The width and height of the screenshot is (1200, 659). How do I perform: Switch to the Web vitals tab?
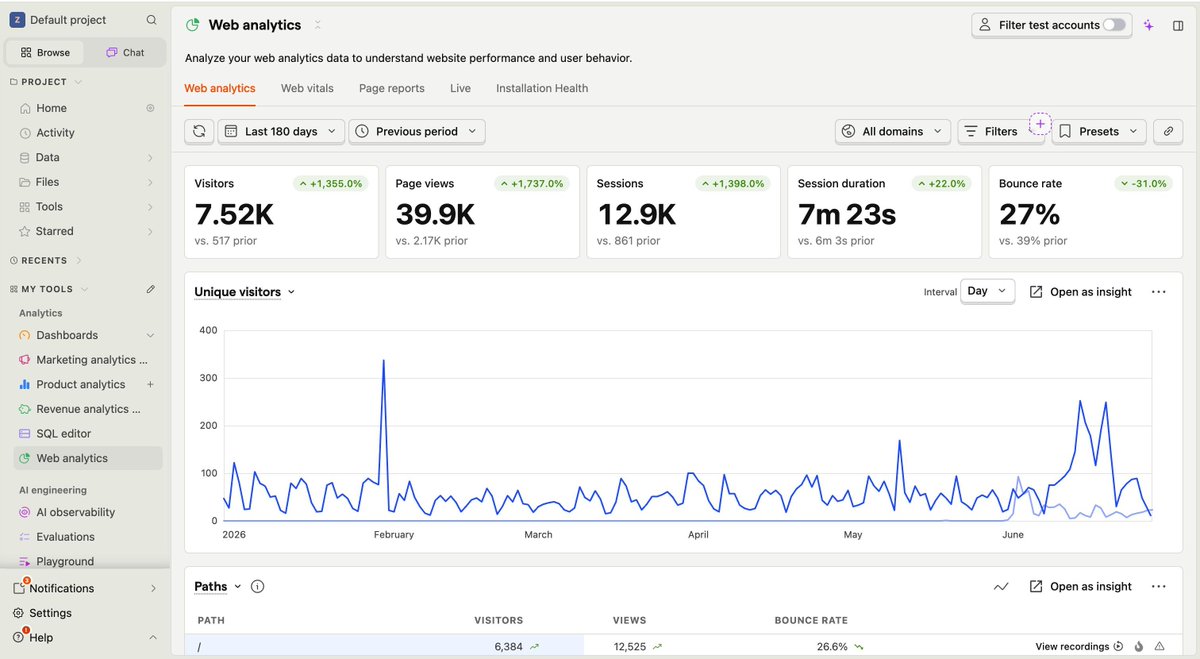click(307, 88)
